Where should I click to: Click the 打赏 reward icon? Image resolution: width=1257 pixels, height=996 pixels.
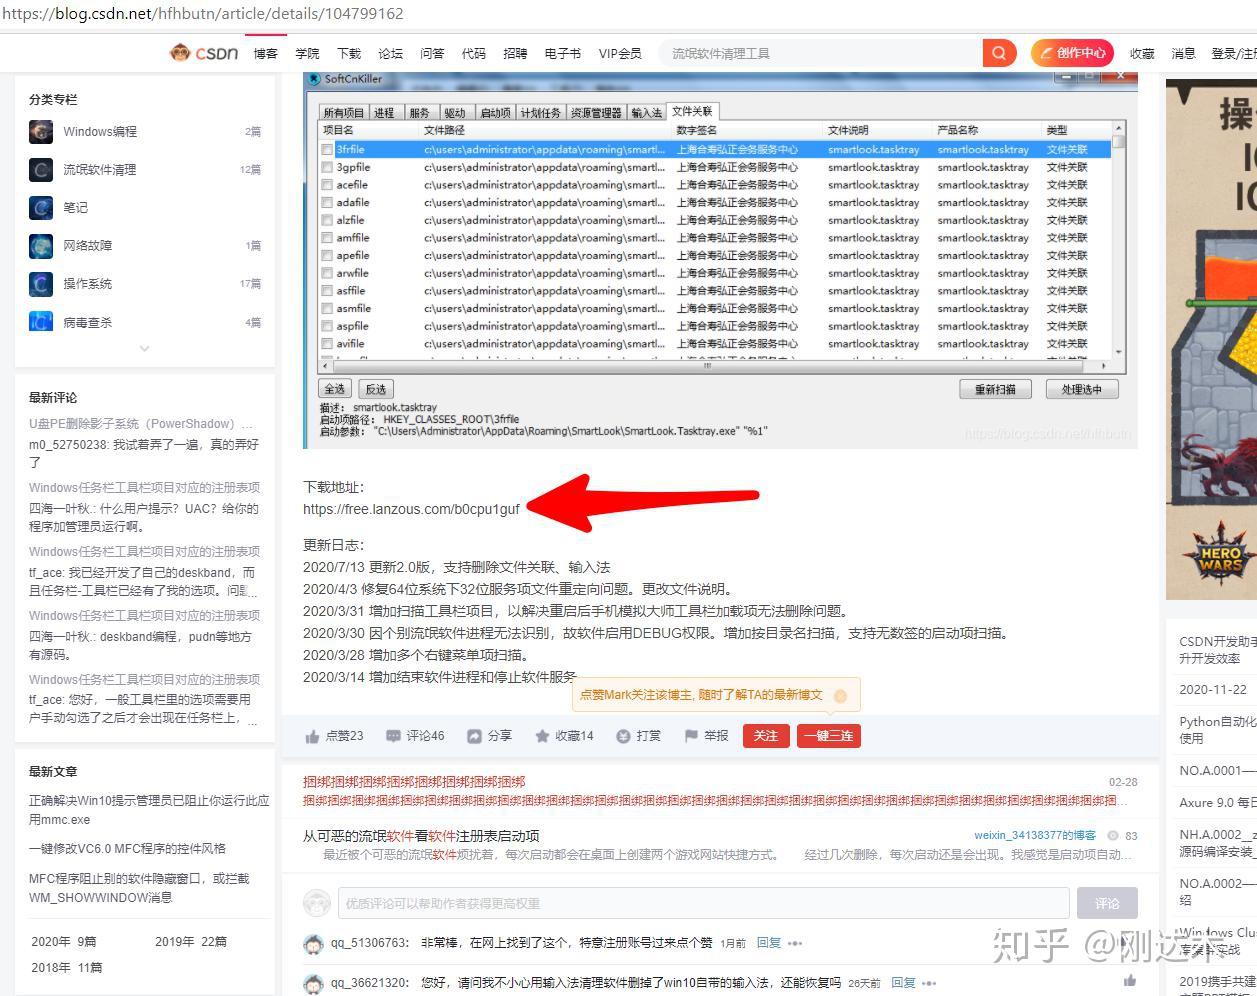click(623, 736)
